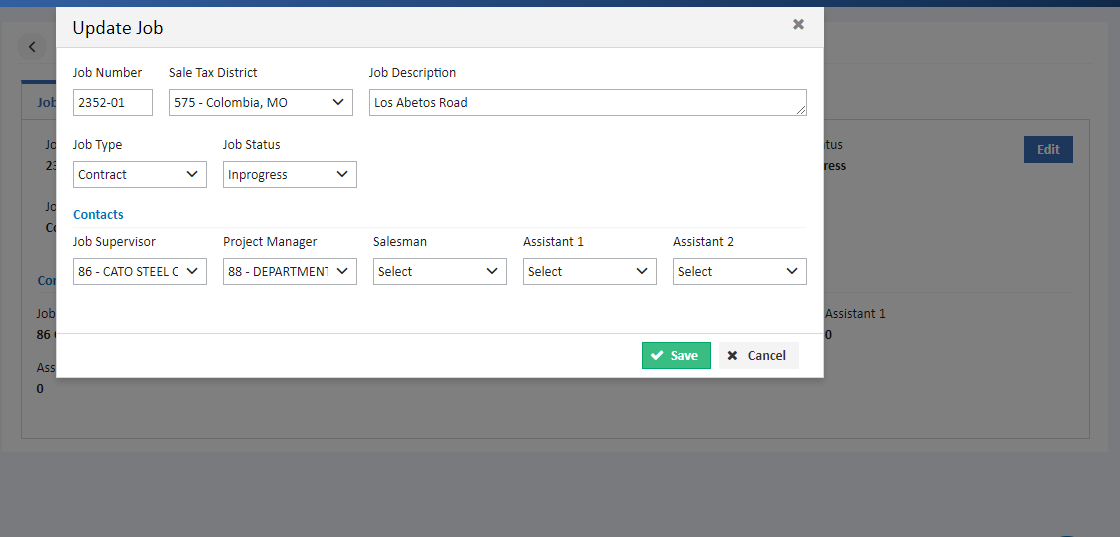Open the Sale Tax District dropdown

(x=261, y=103)
